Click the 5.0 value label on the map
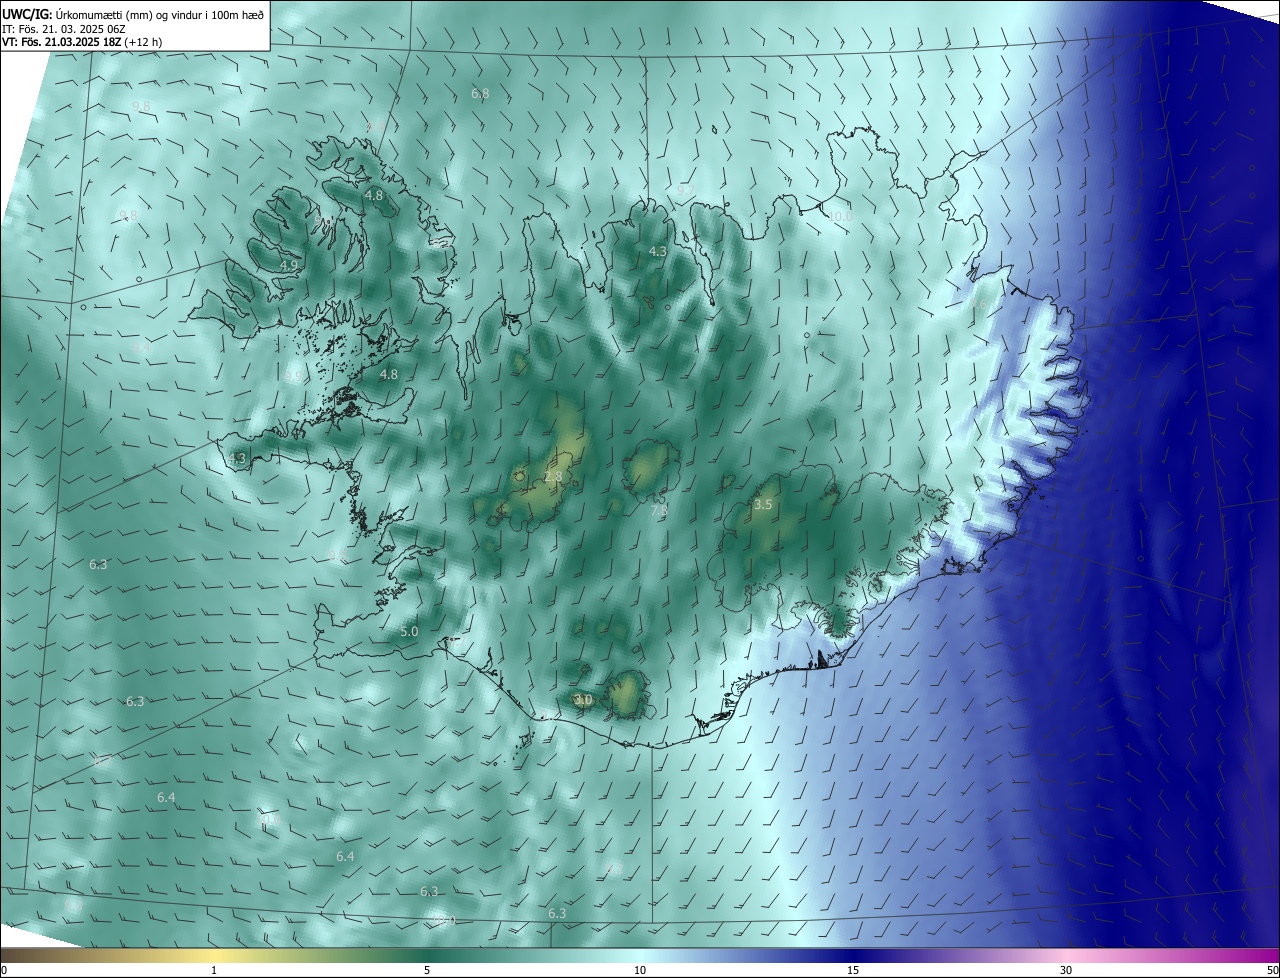 (x=409, y=632)
